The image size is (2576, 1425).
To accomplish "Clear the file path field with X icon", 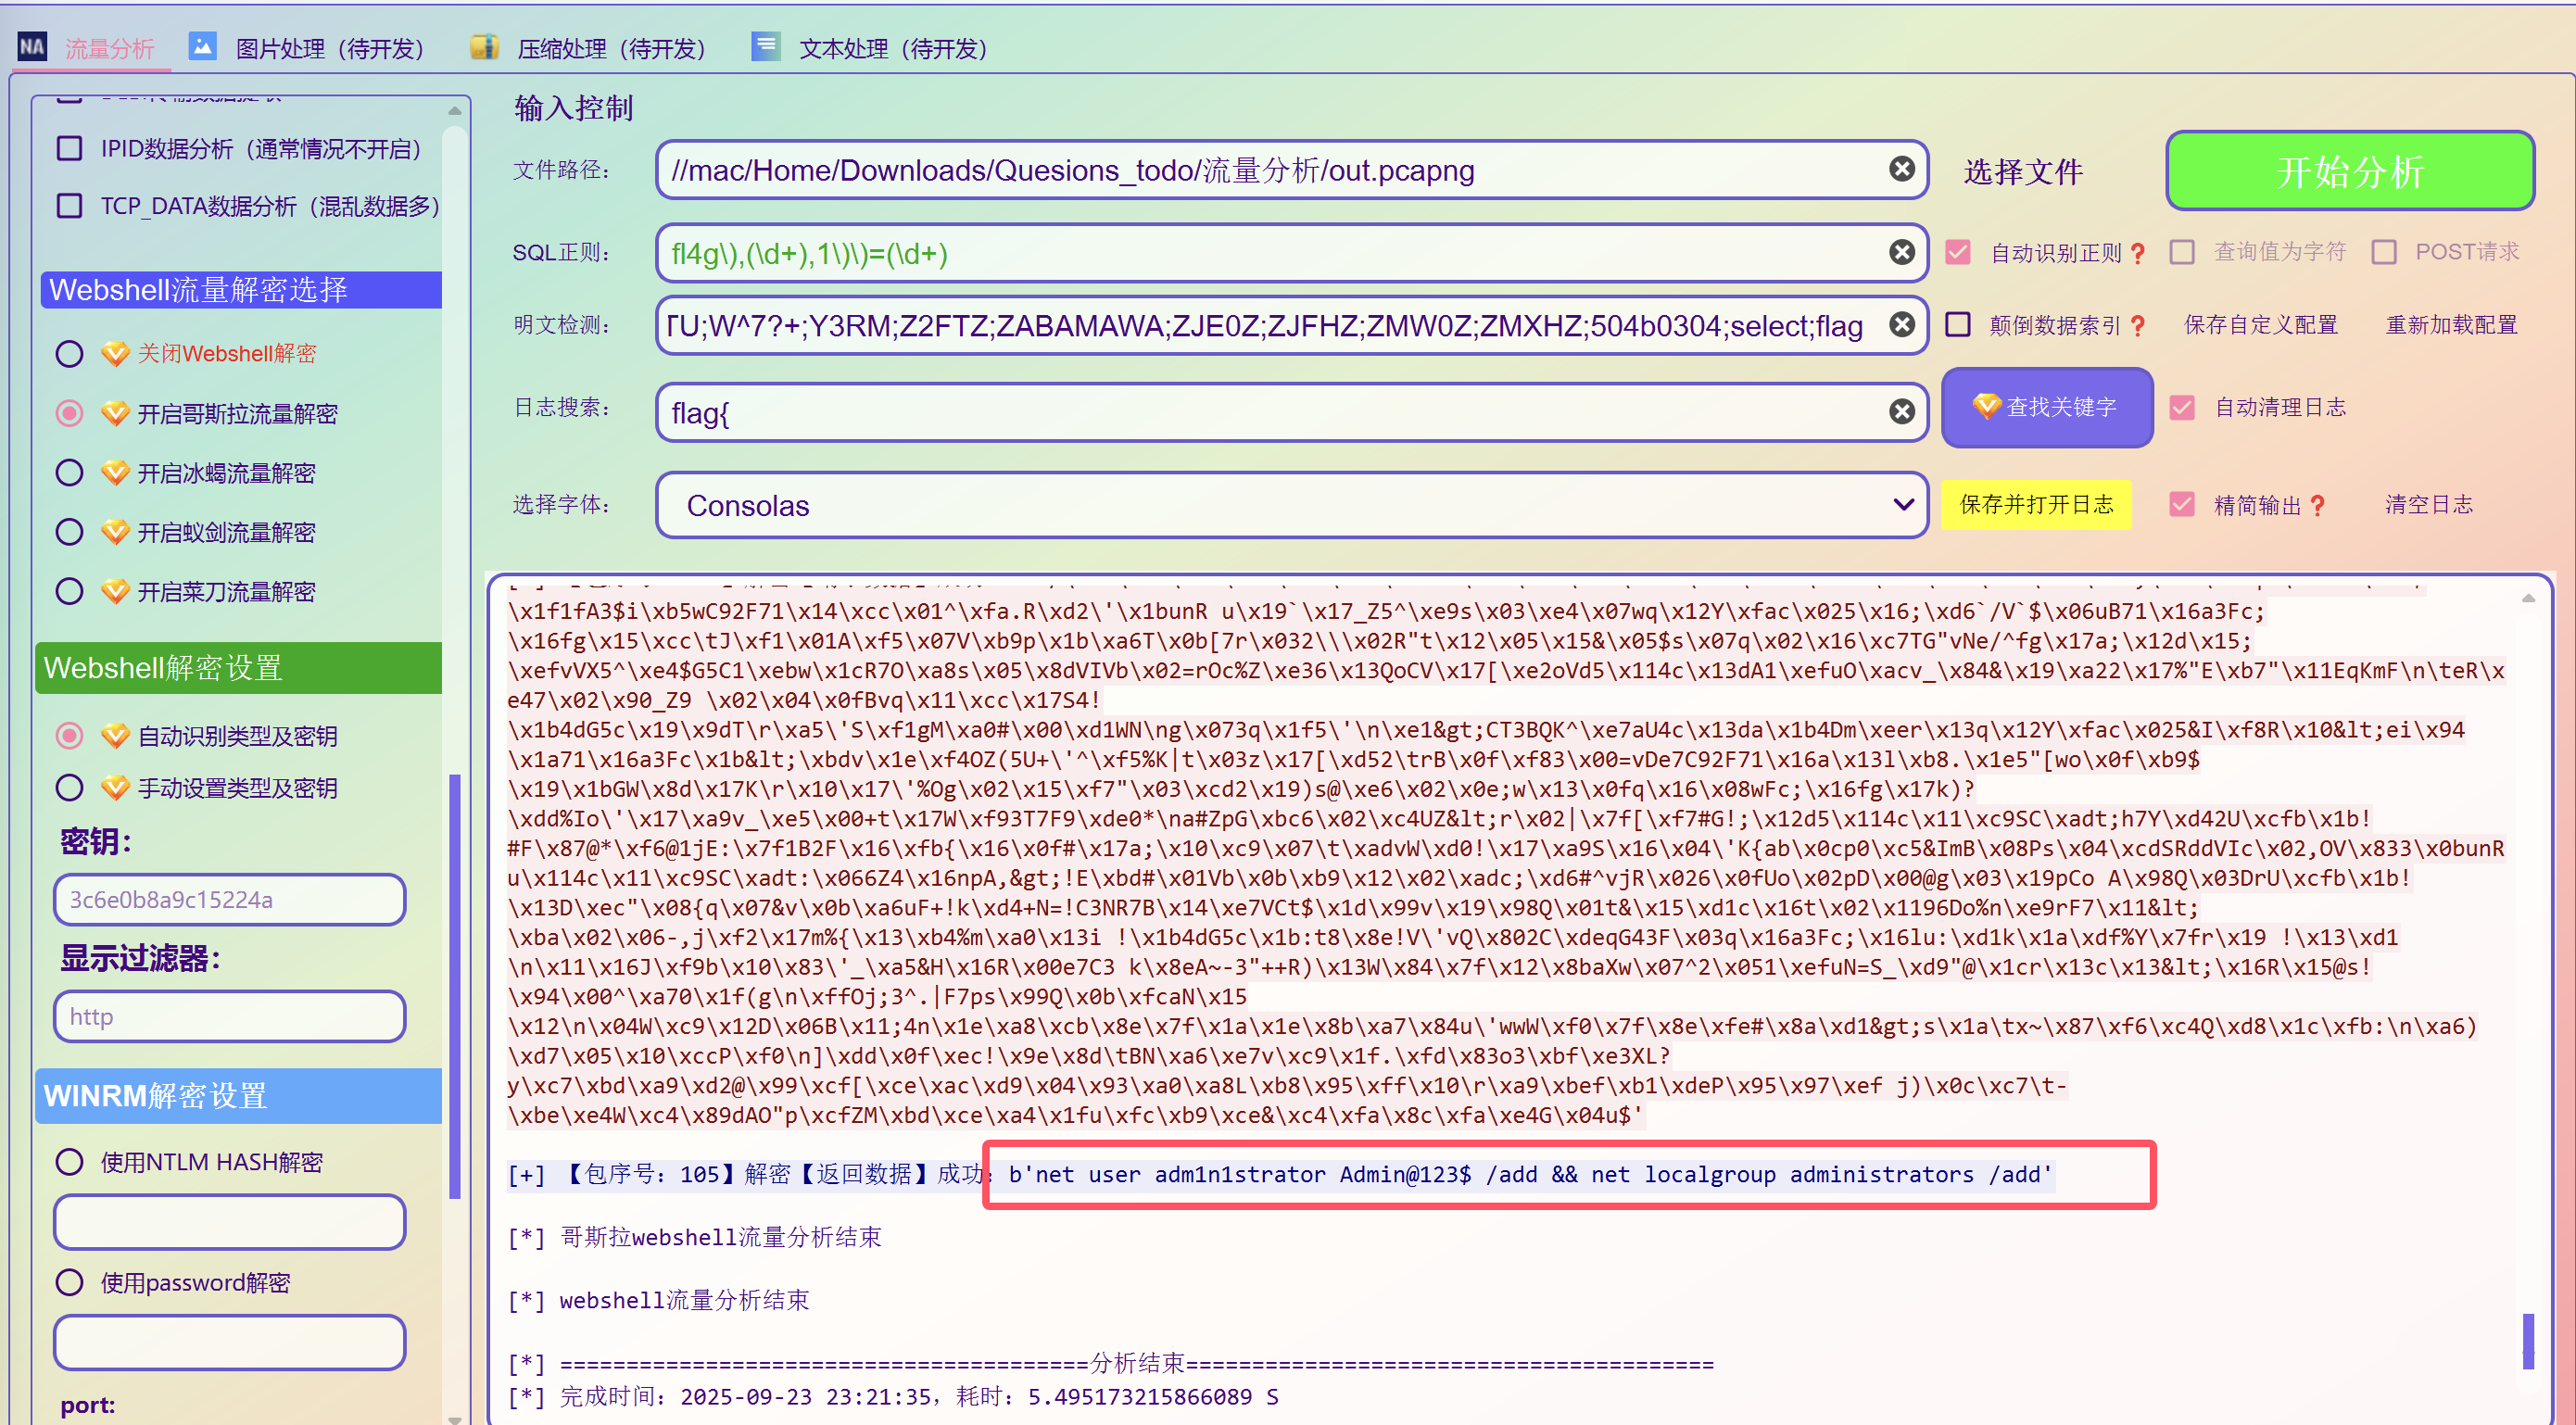I will pyautogui.click(x=1901, y=169).
